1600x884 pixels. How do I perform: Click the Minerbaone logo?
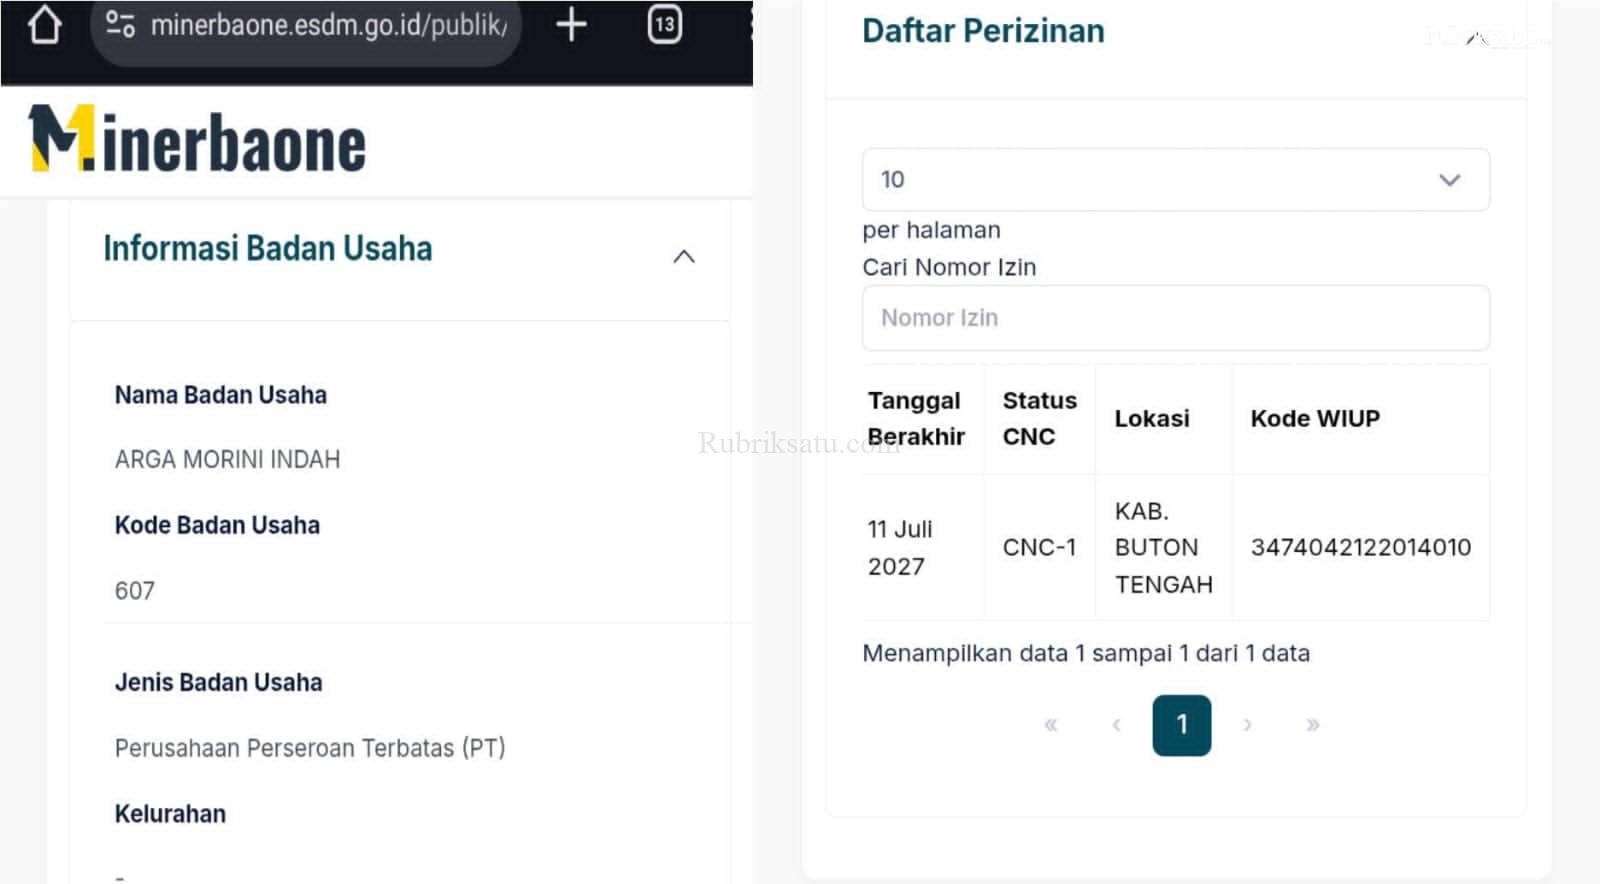tap(198, 141)
